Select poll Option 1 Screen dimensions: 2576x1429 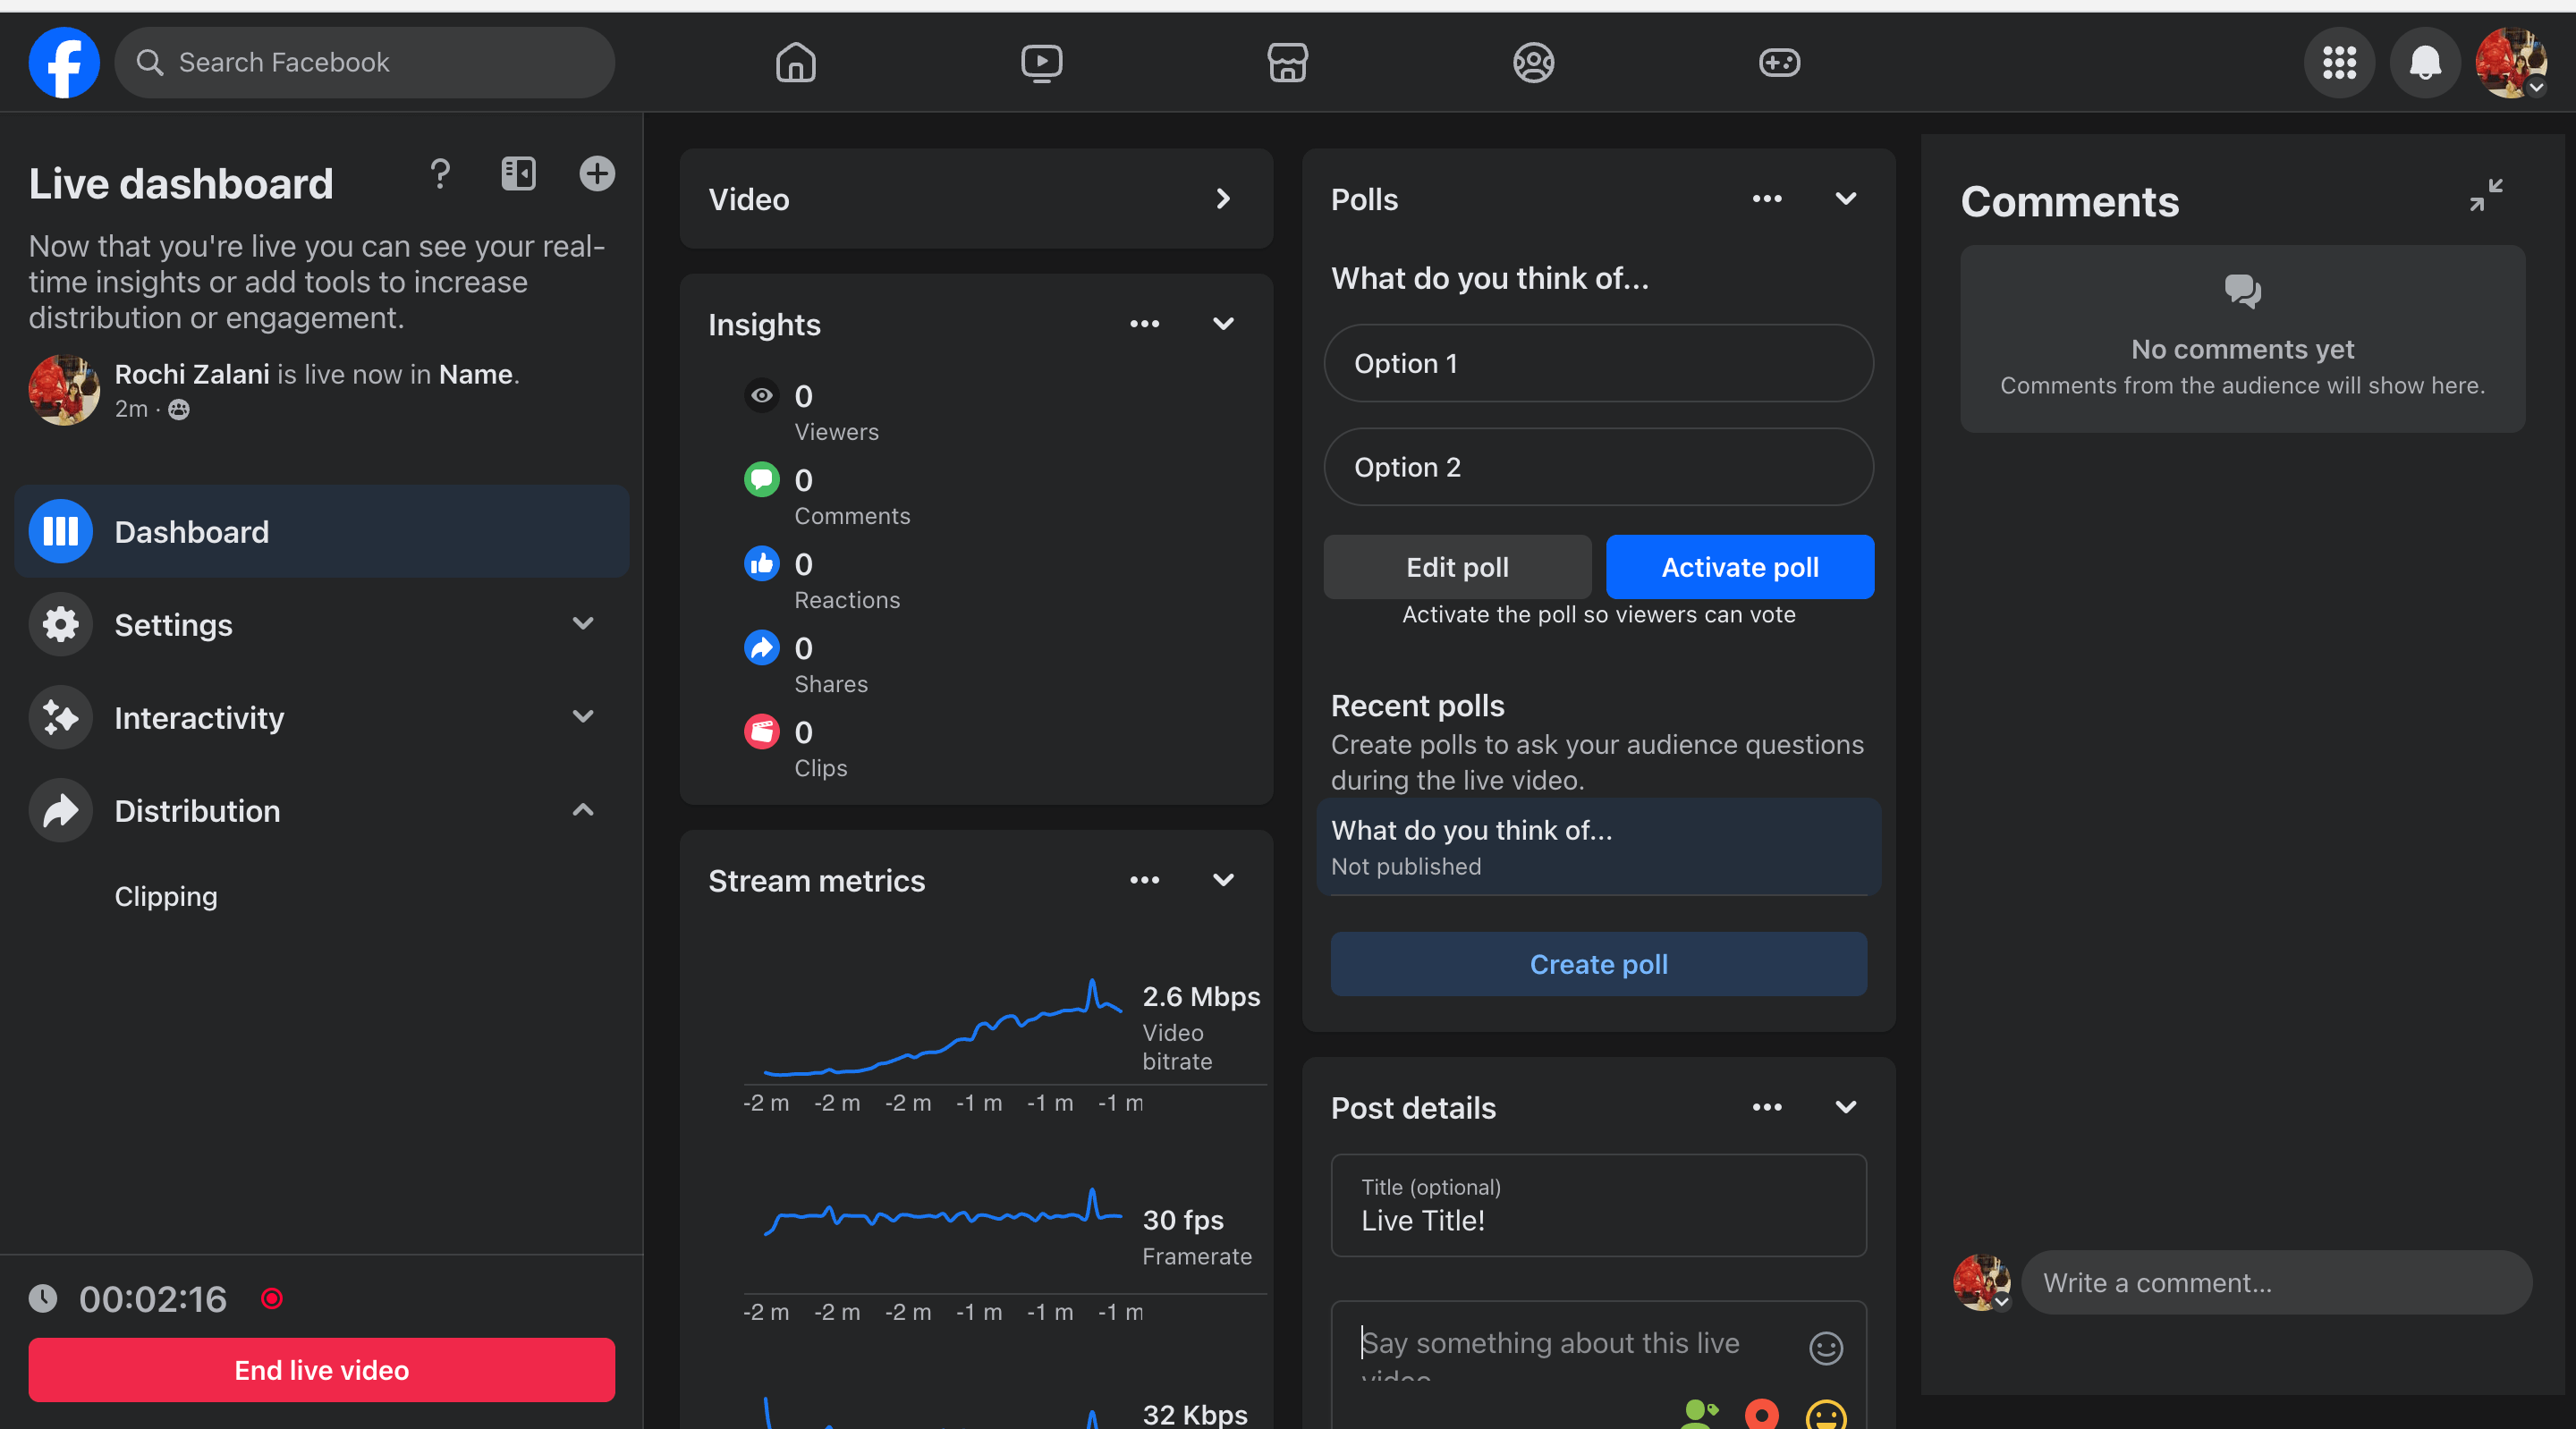point(1598,363)
